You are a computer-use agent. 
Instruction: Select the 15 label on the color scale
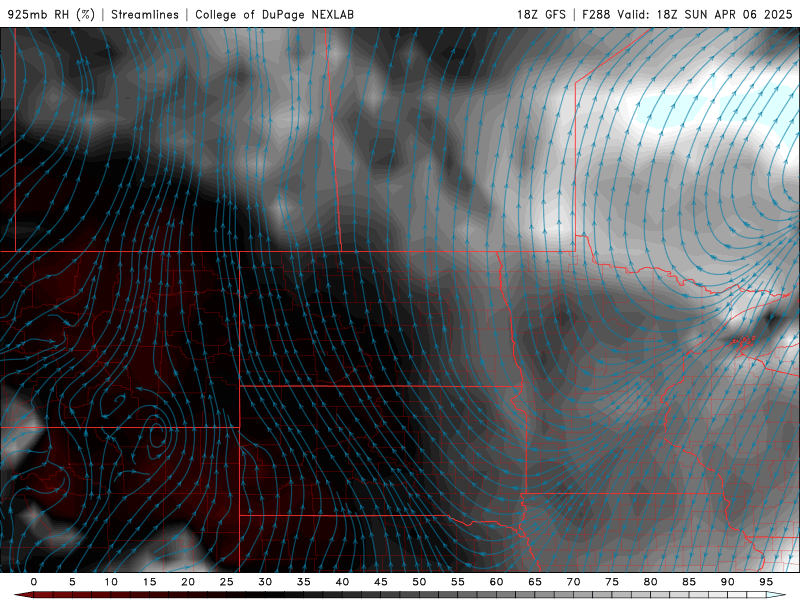point(149,582)
